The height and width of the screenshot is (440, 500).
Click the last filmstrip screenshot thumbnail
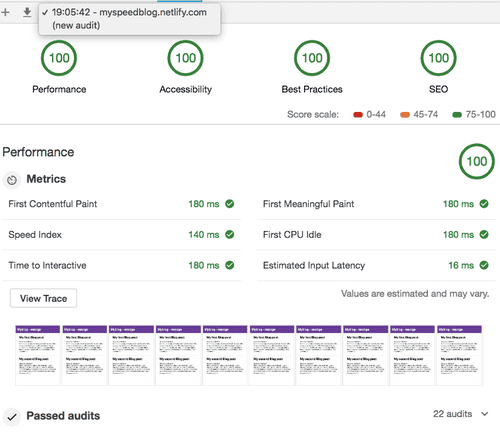459,355
